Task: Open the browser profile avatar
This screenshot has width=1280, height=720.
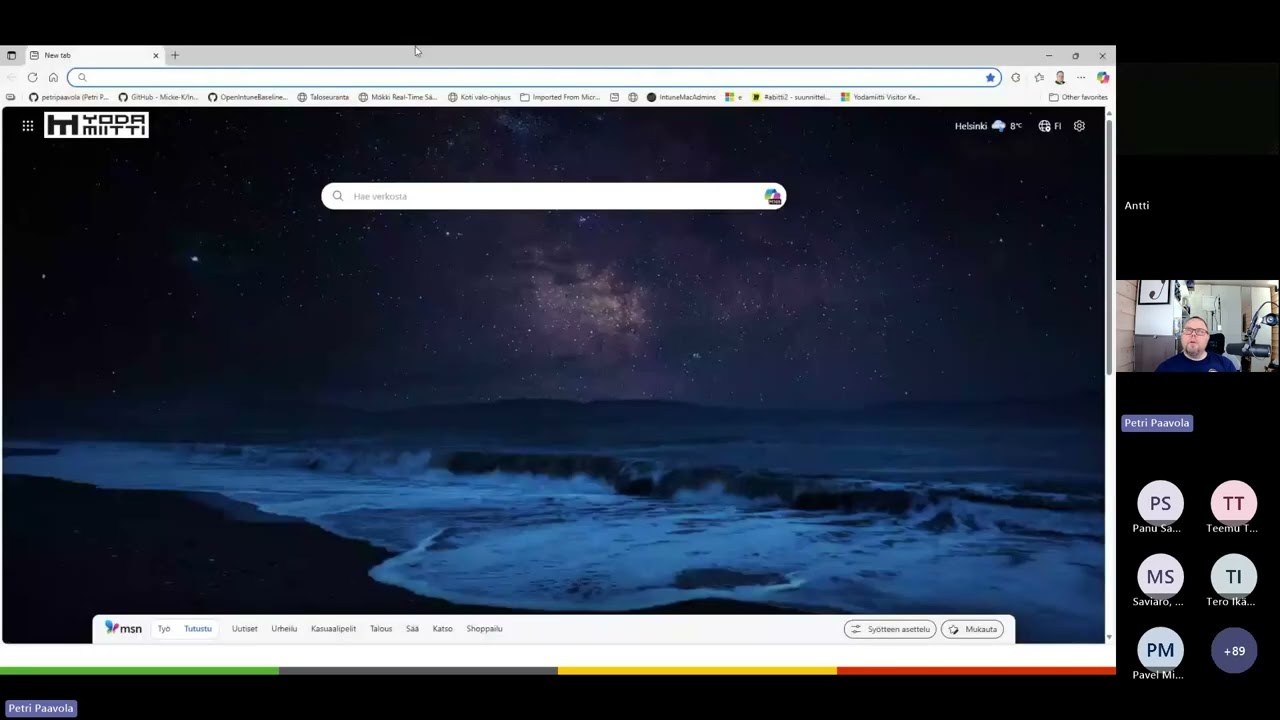Action: click(1060, 77)
